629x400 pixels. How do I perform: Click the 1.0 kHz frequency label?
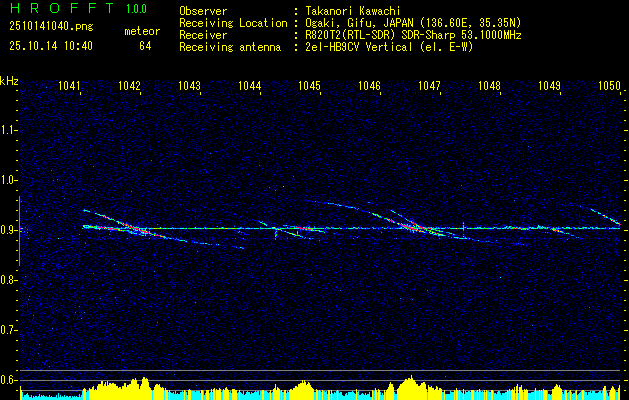coord(9,180)
